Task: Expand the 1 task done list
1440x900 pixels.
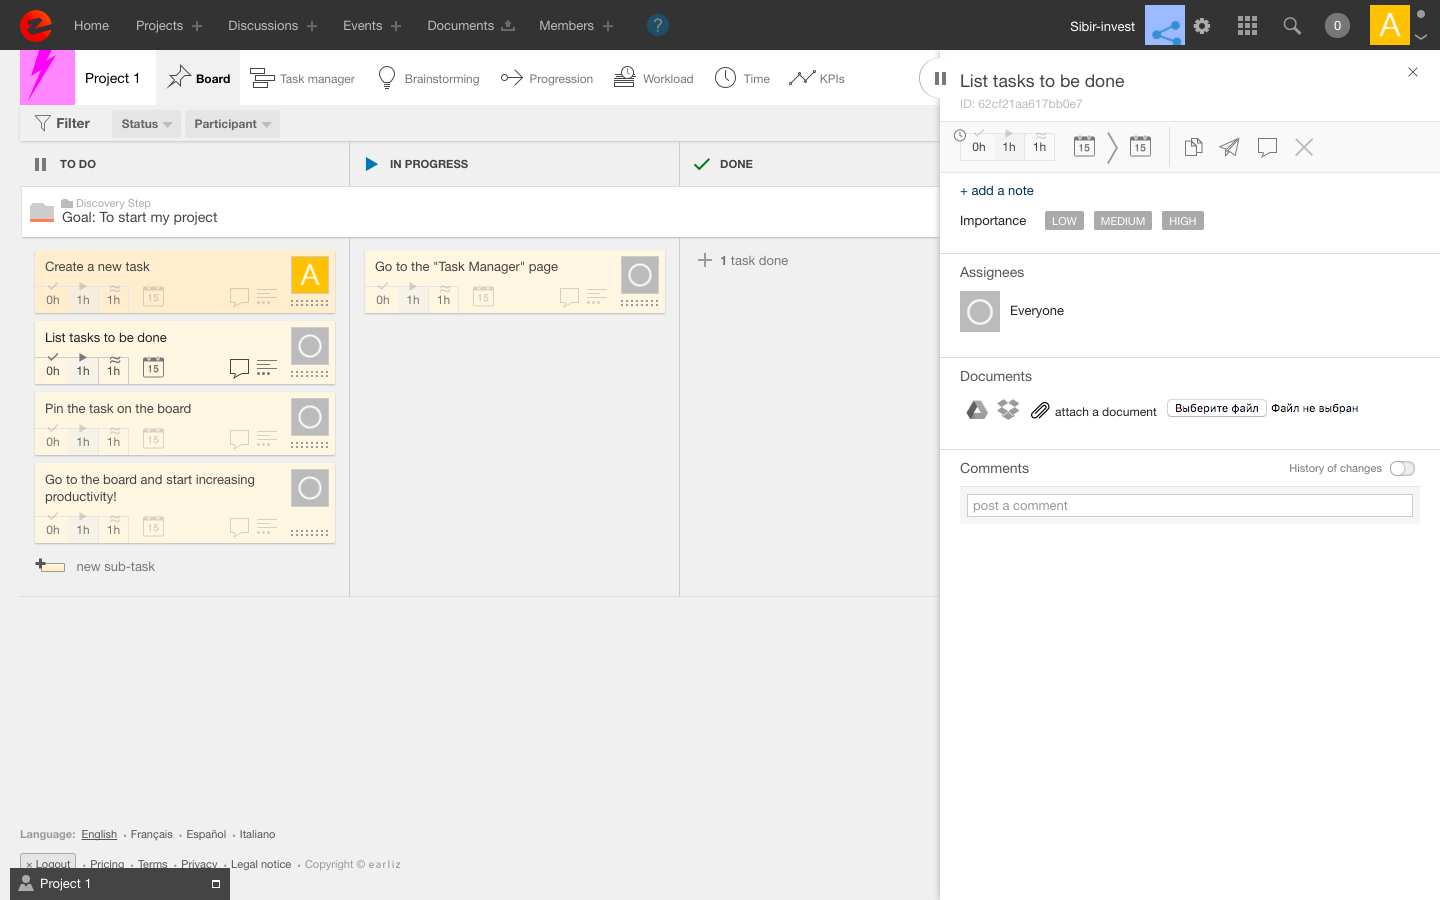Action: (x=743, y=261)
